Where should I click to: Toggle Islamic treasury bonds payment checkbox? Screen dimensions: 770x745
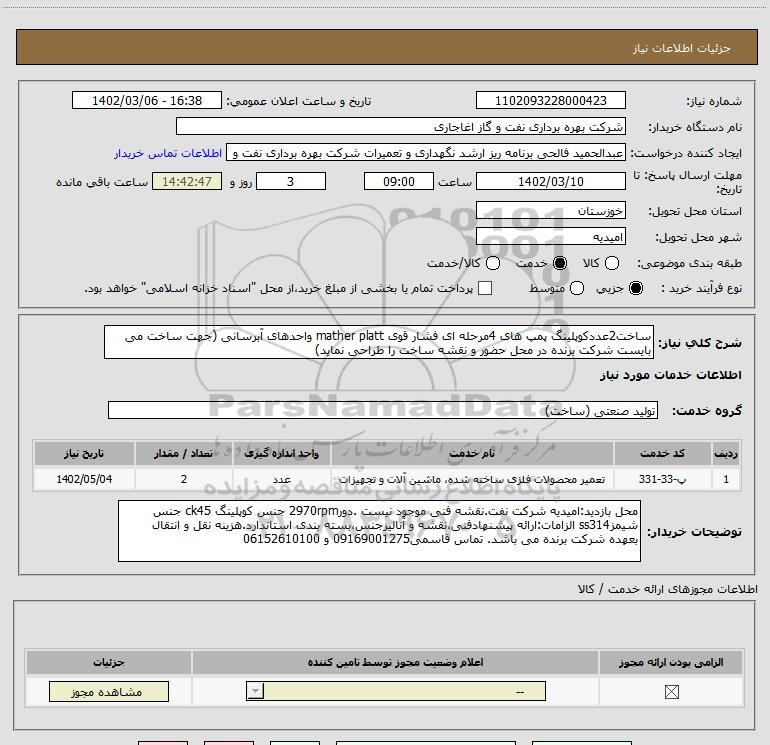(485, 288)
